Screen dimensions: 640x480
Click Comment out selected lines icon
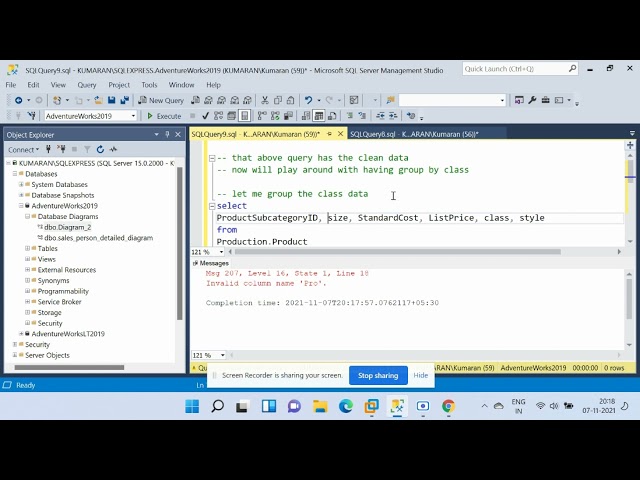click(x=349, y=116)
